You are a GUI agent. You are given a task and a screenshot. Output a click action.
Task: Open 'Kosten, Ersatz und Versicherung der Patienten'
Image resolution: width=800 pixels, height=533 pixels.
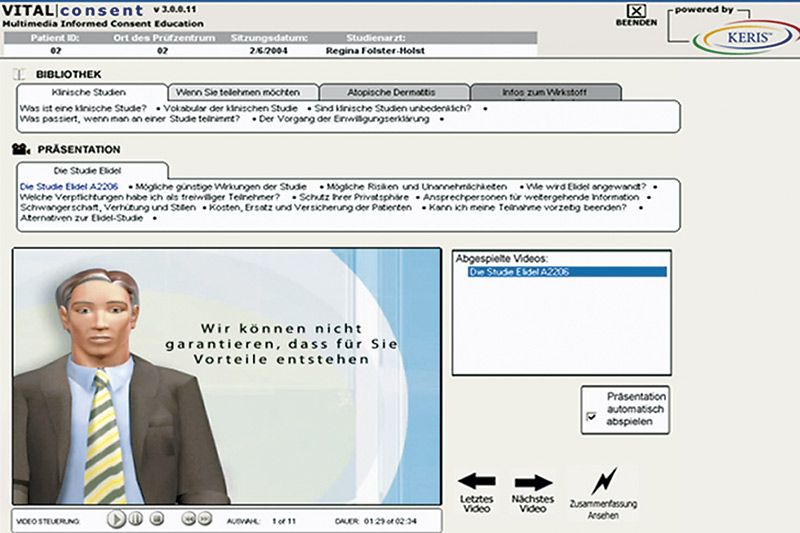point(310,208)
